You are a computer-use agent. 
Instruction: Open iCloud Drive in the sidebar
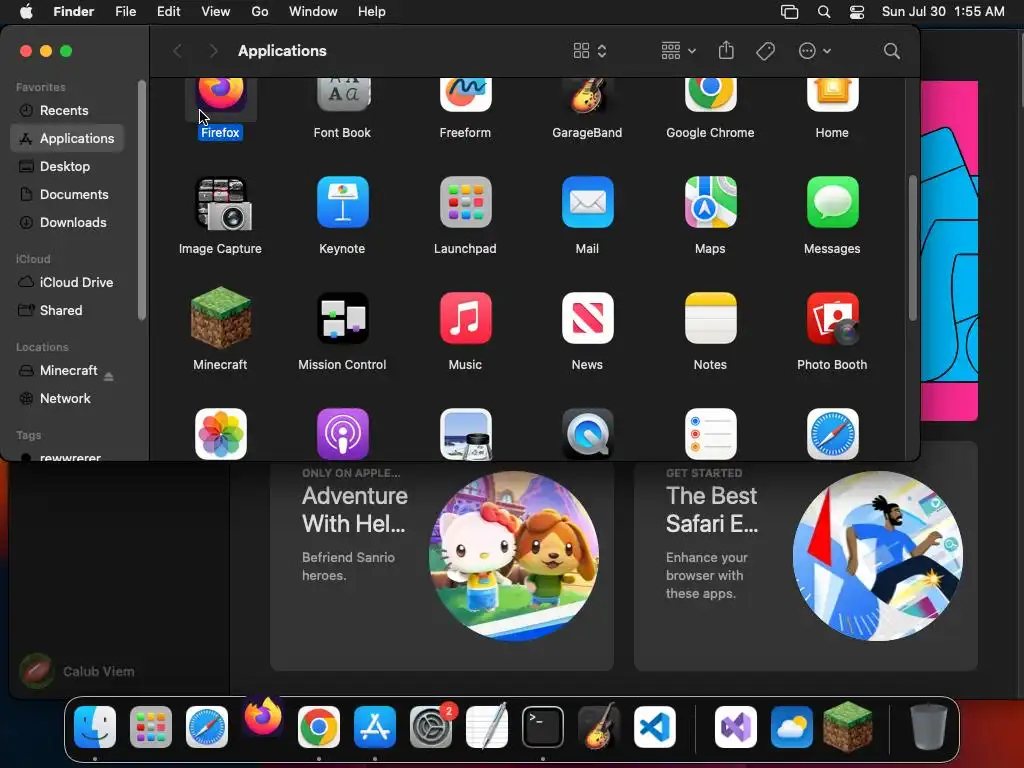67,283
